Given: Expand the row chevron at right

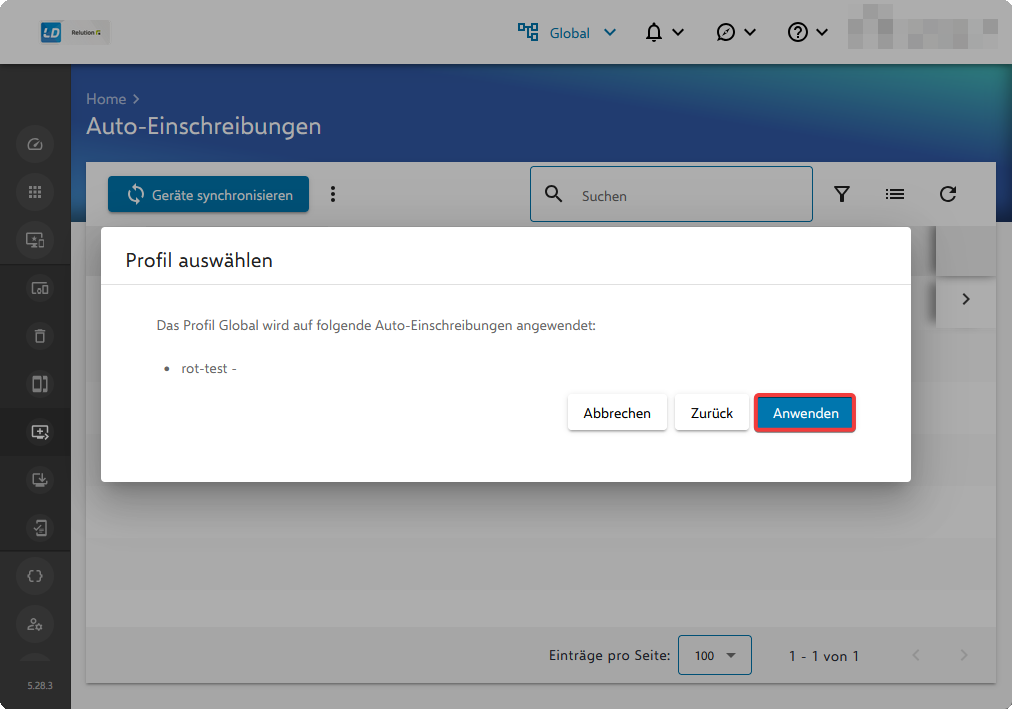Looking at the screenshot, I should (966, 299).
